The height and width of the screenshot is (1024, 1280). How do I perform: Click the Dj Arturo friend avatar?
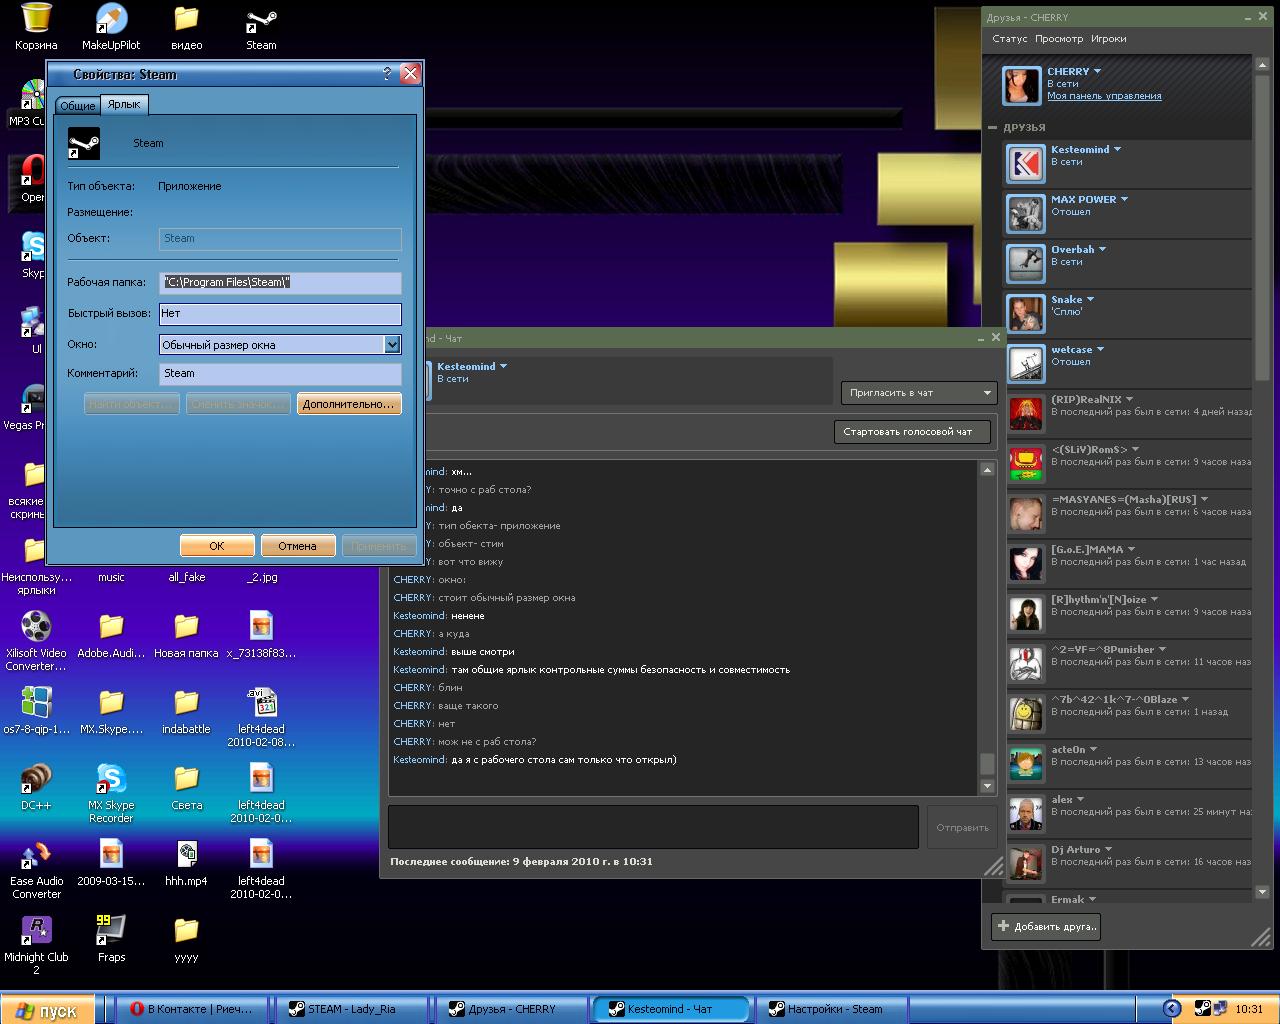coord(1026,864)
